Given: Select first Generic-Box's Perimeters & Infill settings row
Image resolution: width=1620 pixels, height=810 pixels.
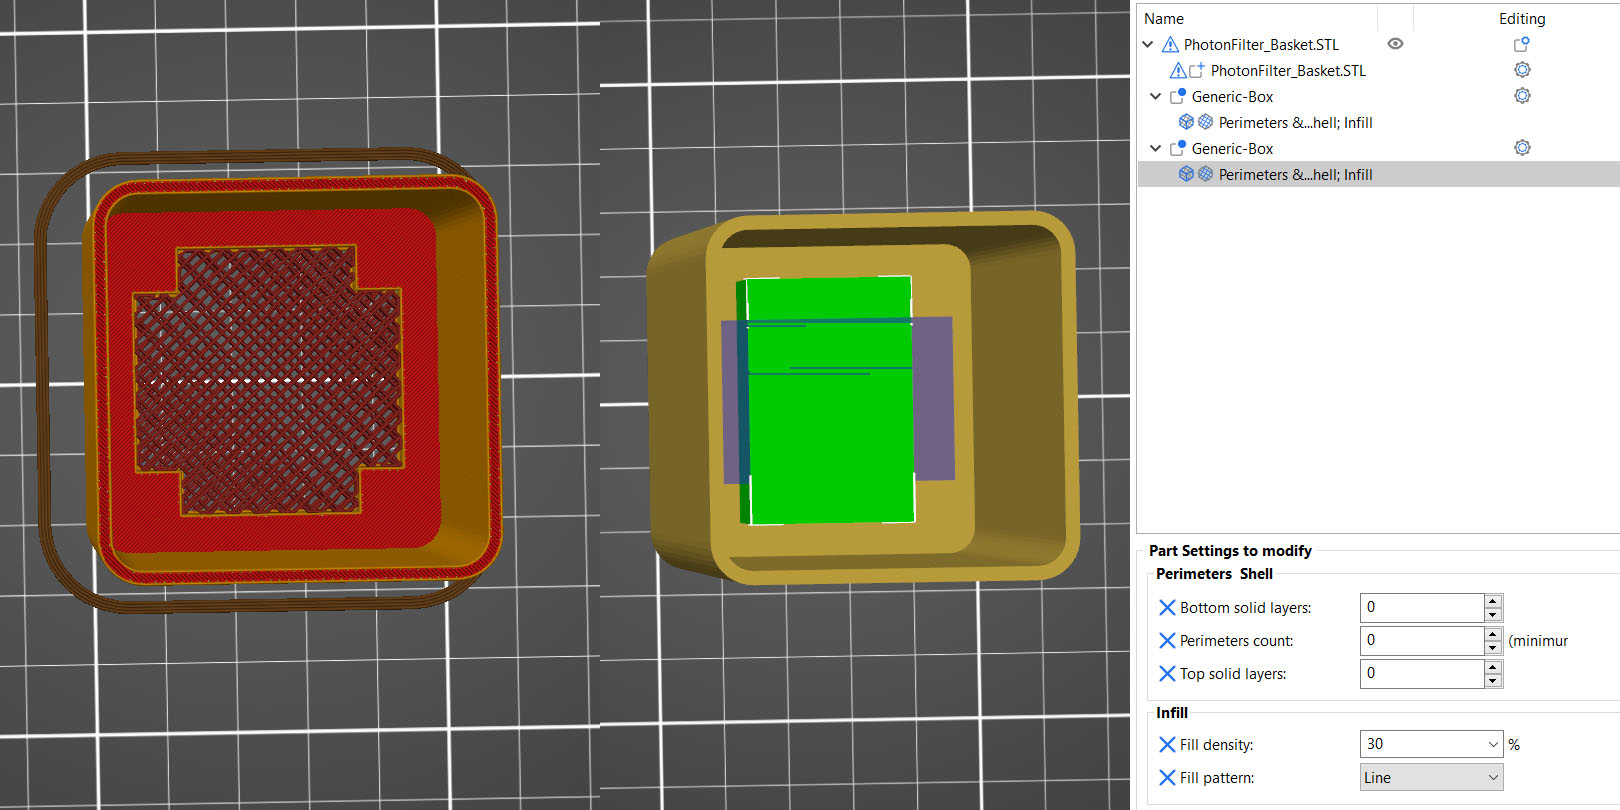Looking at the screenshot, I should point(1294,123).
